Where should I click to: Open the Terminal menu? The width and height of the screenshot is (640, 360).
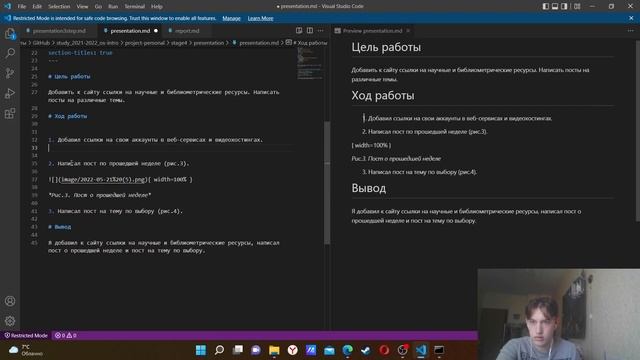click(135, 7)
